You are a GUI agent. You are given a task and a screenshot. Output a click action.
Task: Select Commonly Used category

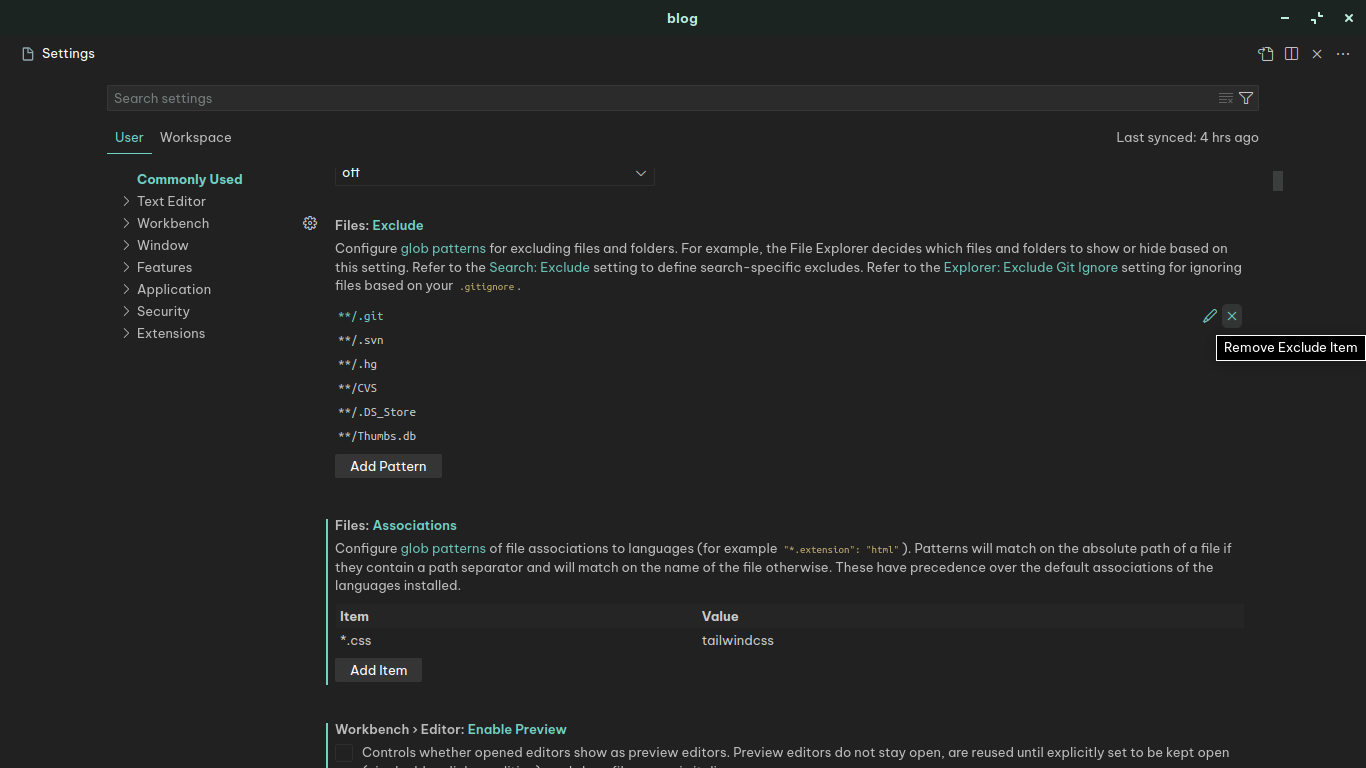(190, 179)
